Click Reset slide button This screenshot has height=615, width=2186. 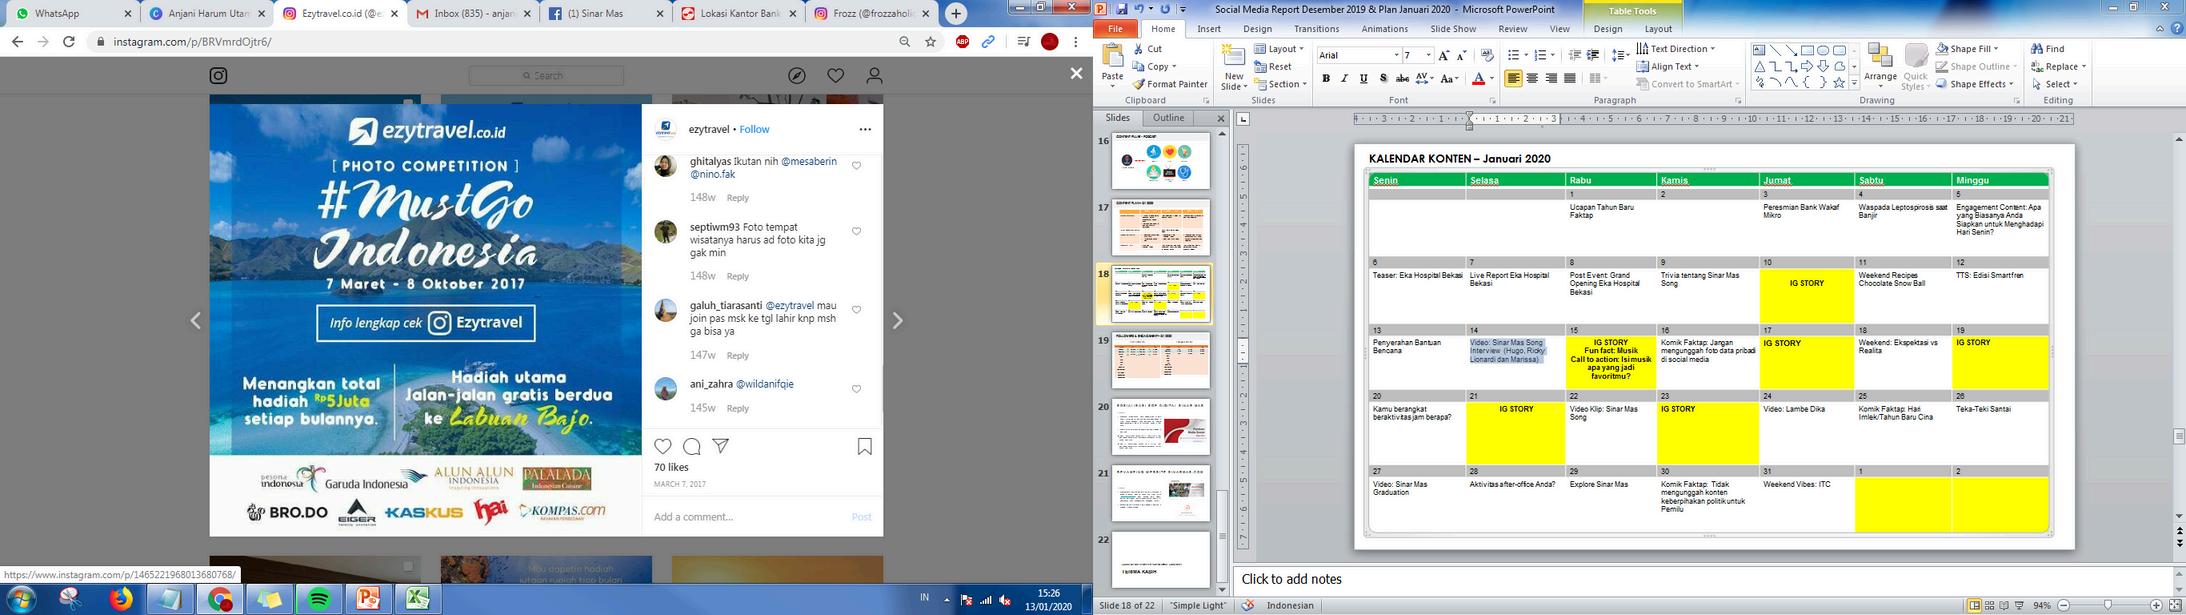coord(1273,67)
